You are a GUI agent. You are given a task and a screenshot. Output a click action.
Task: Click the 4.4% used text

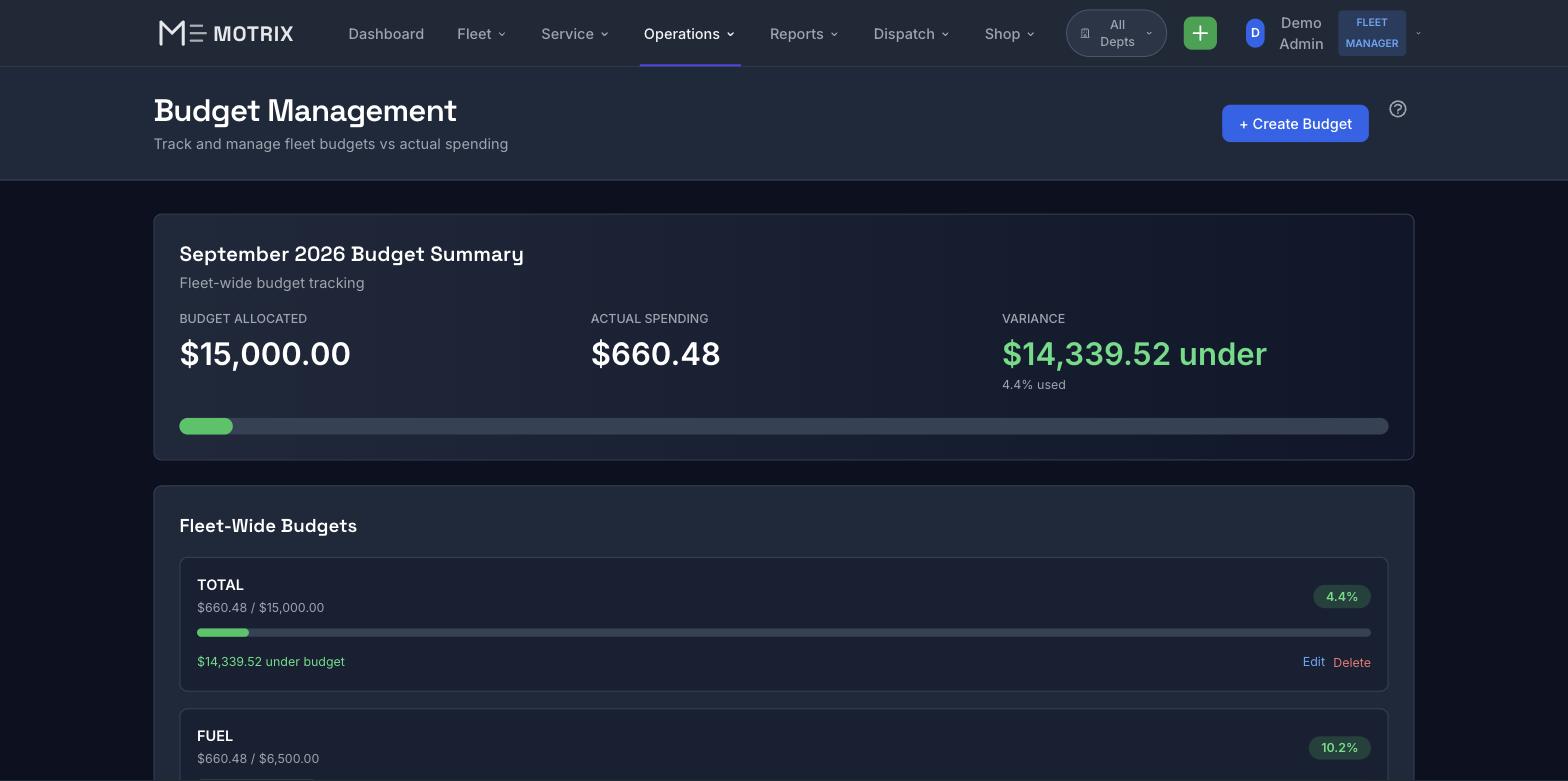tap(1034, 385)
